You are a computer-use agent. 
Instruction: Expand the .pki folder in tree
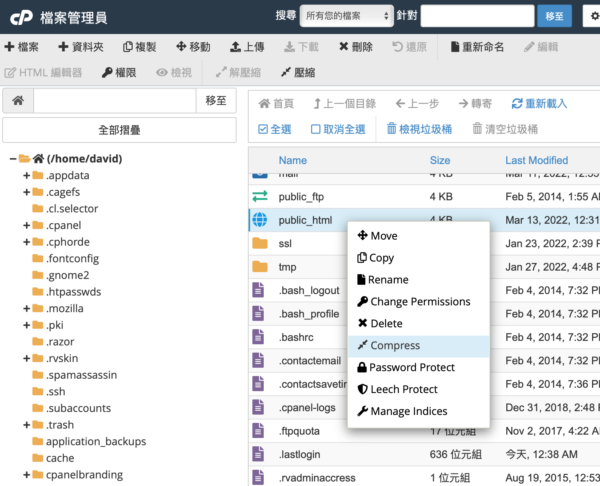(26, 325)
